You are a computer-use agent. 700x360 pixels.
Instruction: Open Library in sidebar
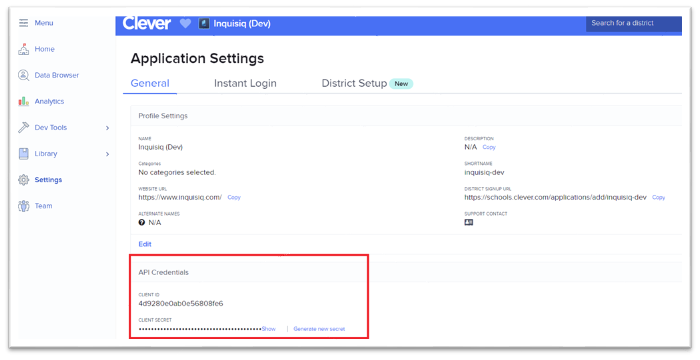tap(46, 154)
